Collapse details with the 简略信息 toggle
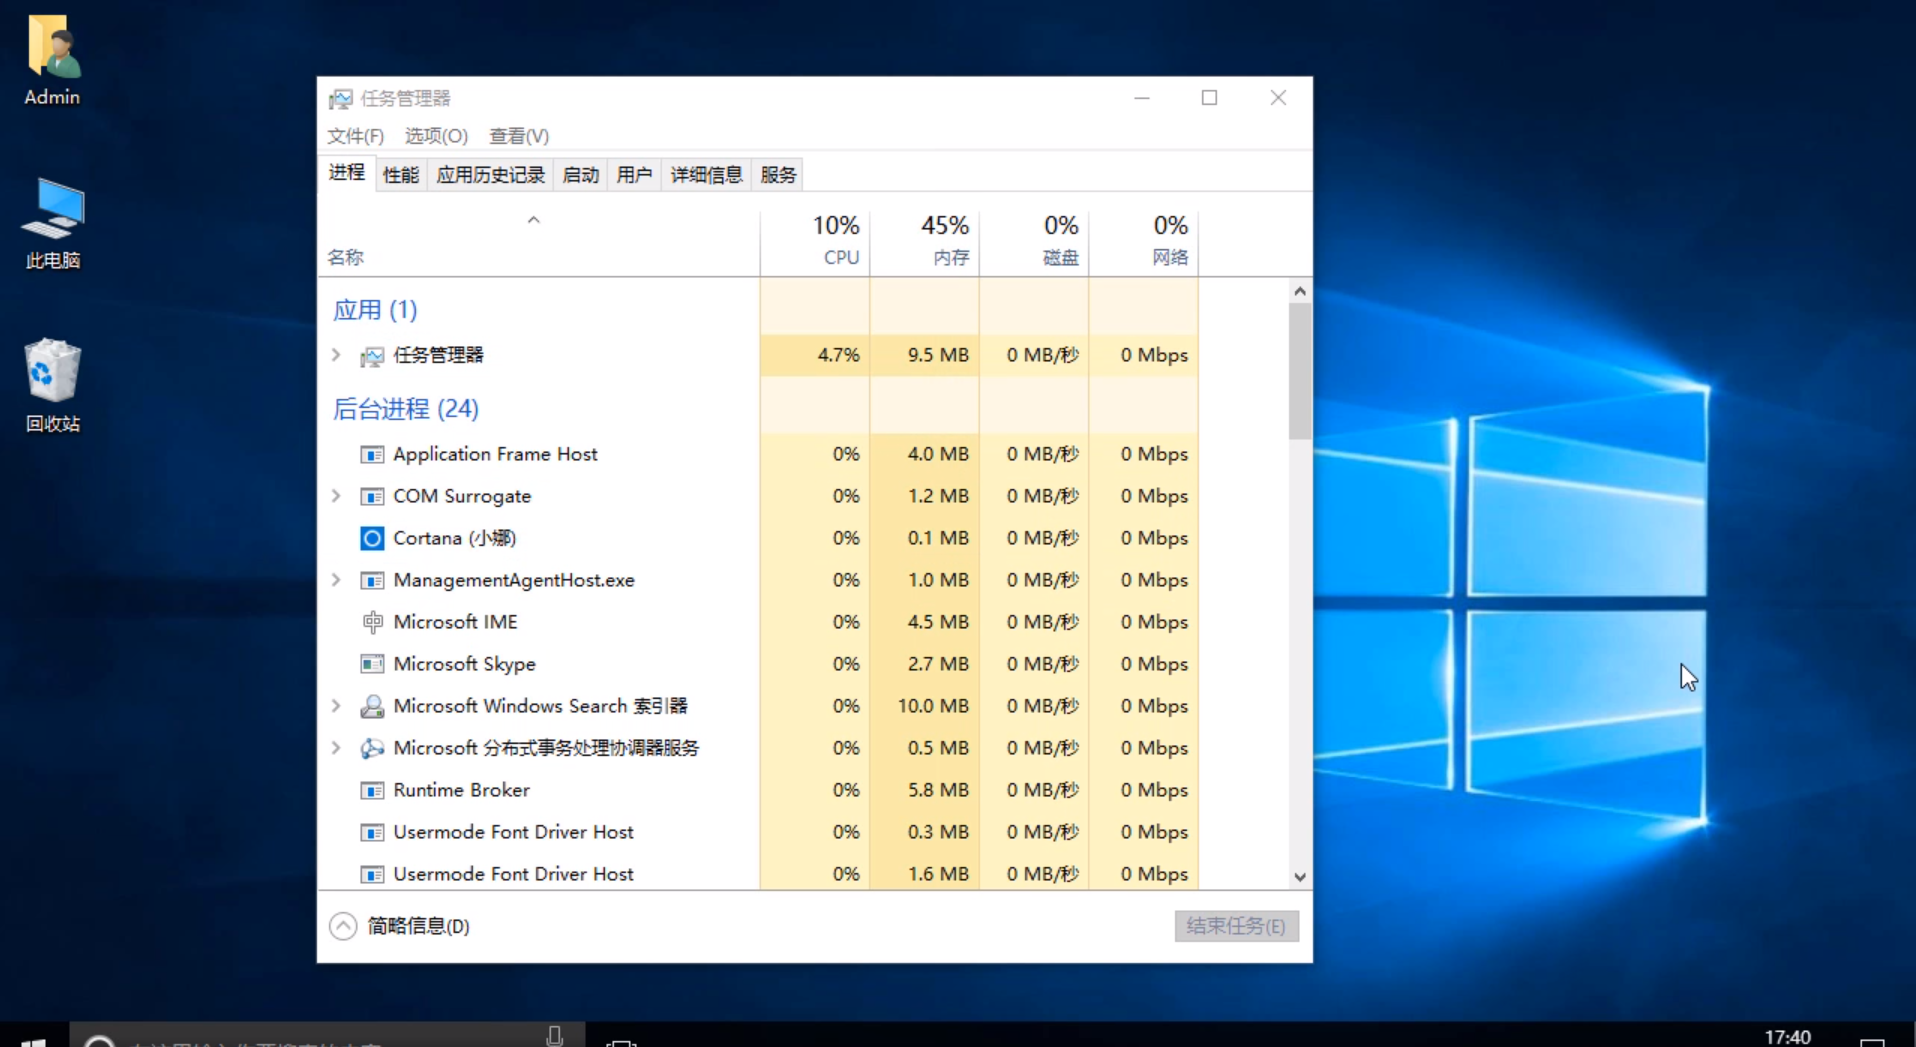The image size is (1916, 1047). coord(342,926)
